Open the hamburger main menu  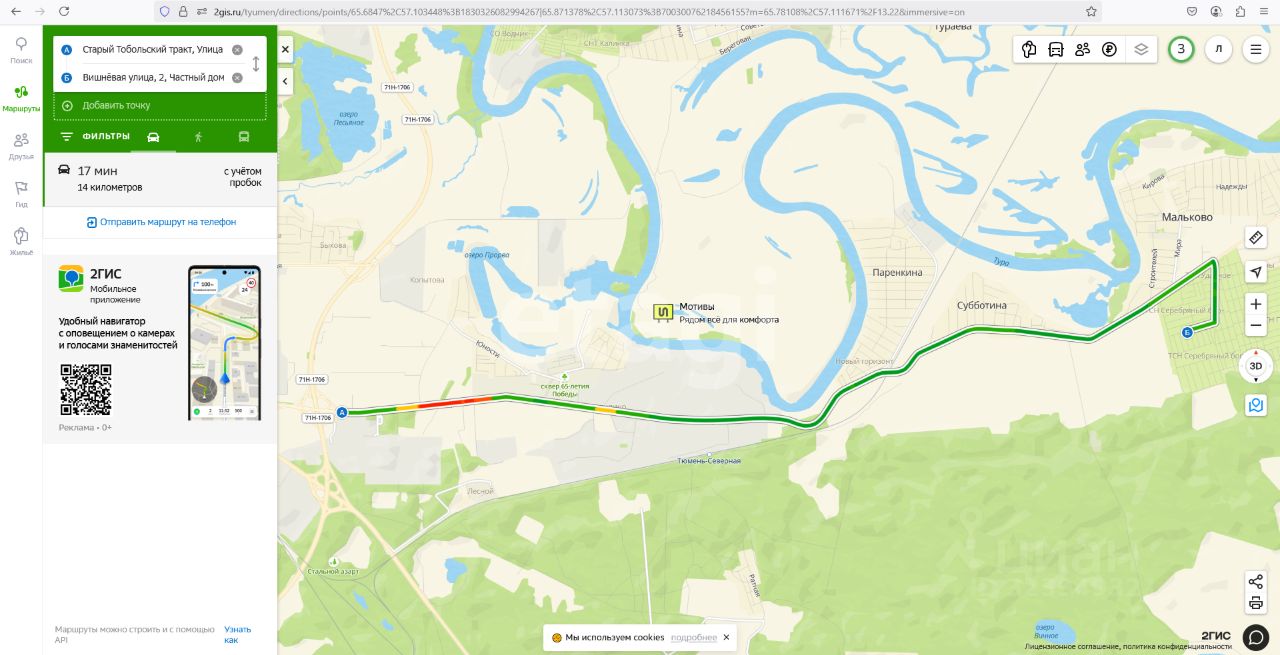pyautogui.click(x=1256, y=49)
